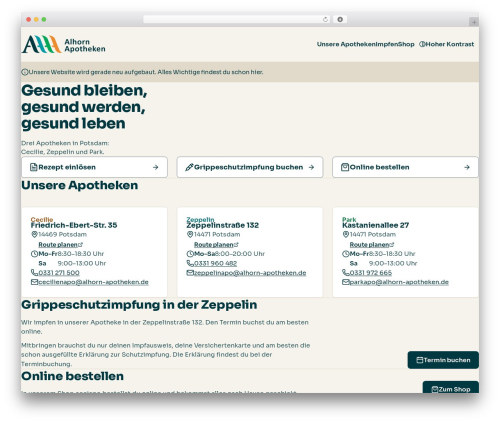This screenshot has height=423, width=500.
Task: Click the clock icon in Park card
Action: [346, 254]
